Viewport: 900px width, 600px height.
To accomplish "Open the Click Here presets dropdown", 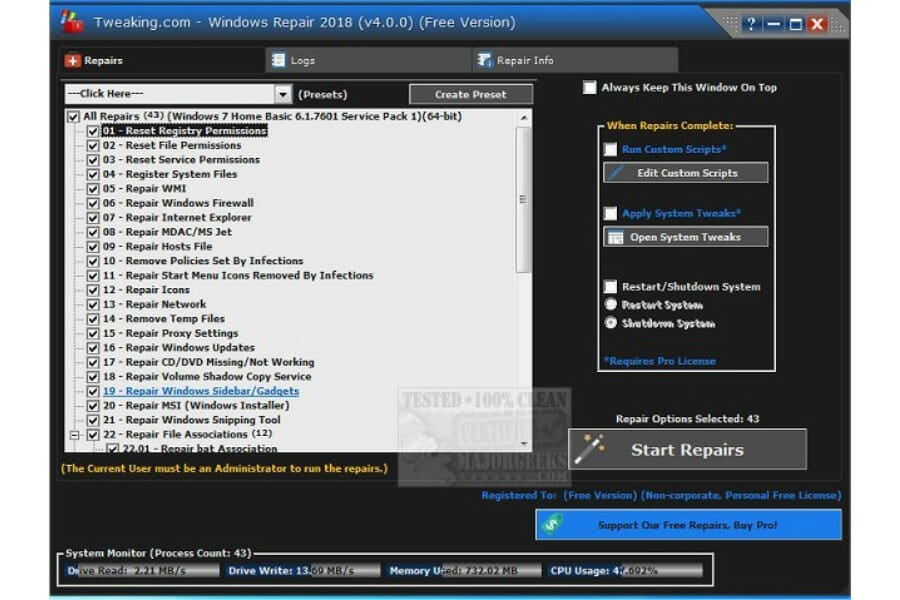I will pos(281,92).
